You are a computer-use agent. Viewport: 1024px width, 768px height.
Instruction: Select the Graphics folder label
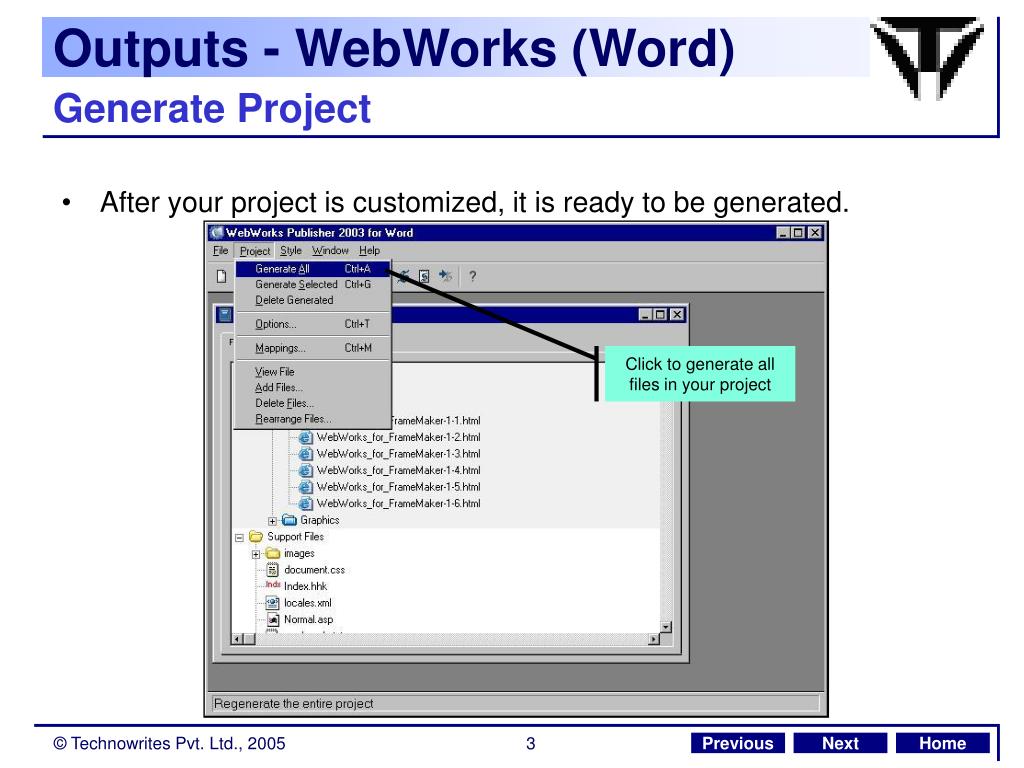coord(319,520)
